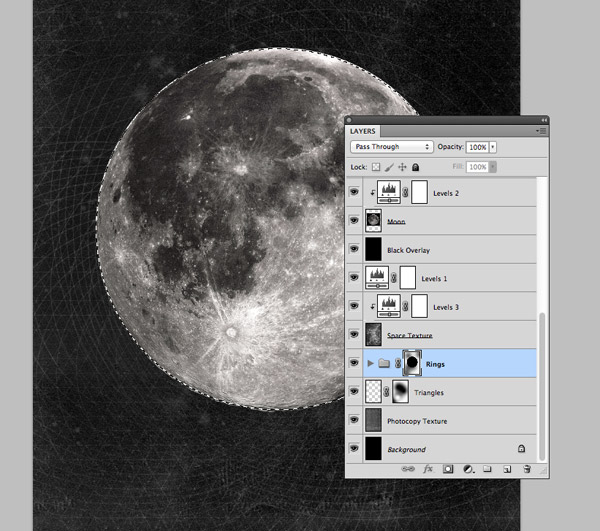Hide the Black Overlay layer
This screenshot has height=531, width=600.
click(355, 250)
